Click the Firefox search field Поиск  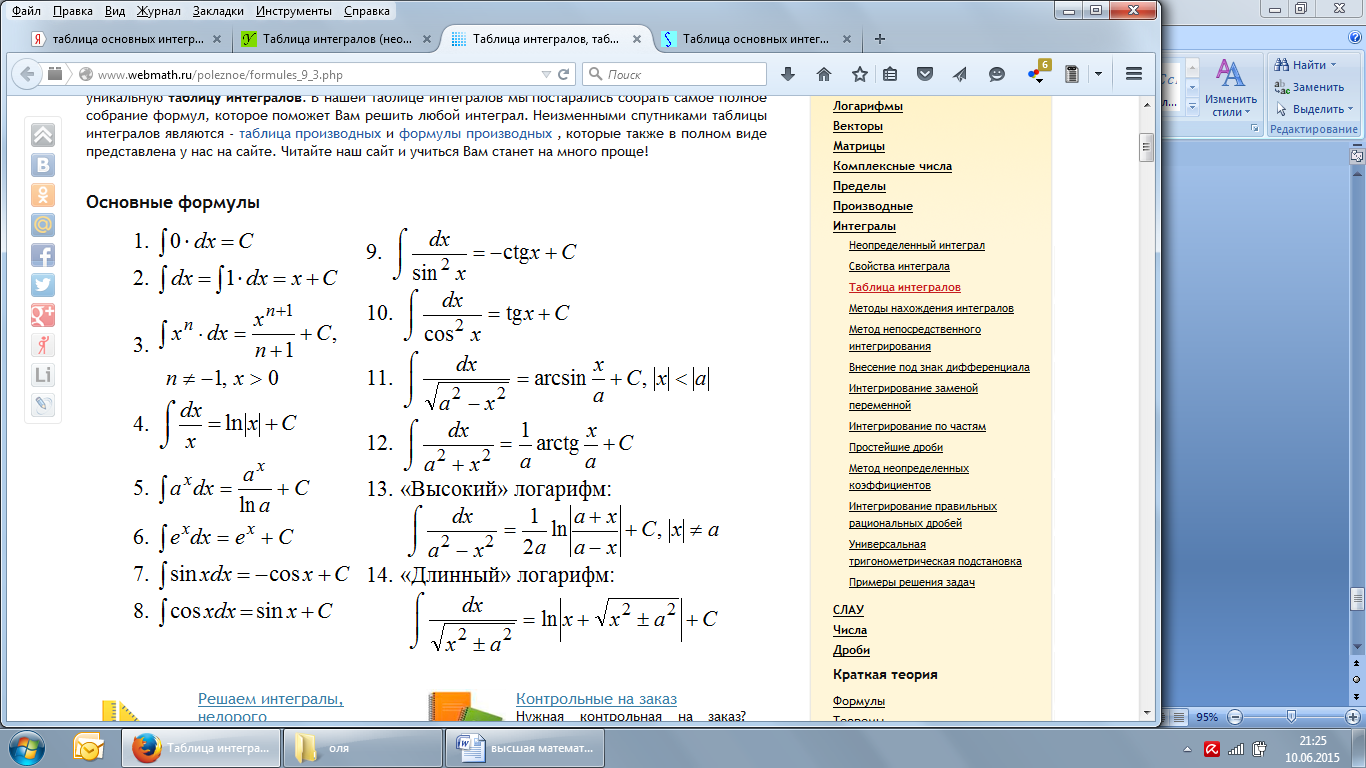[674, 74]
